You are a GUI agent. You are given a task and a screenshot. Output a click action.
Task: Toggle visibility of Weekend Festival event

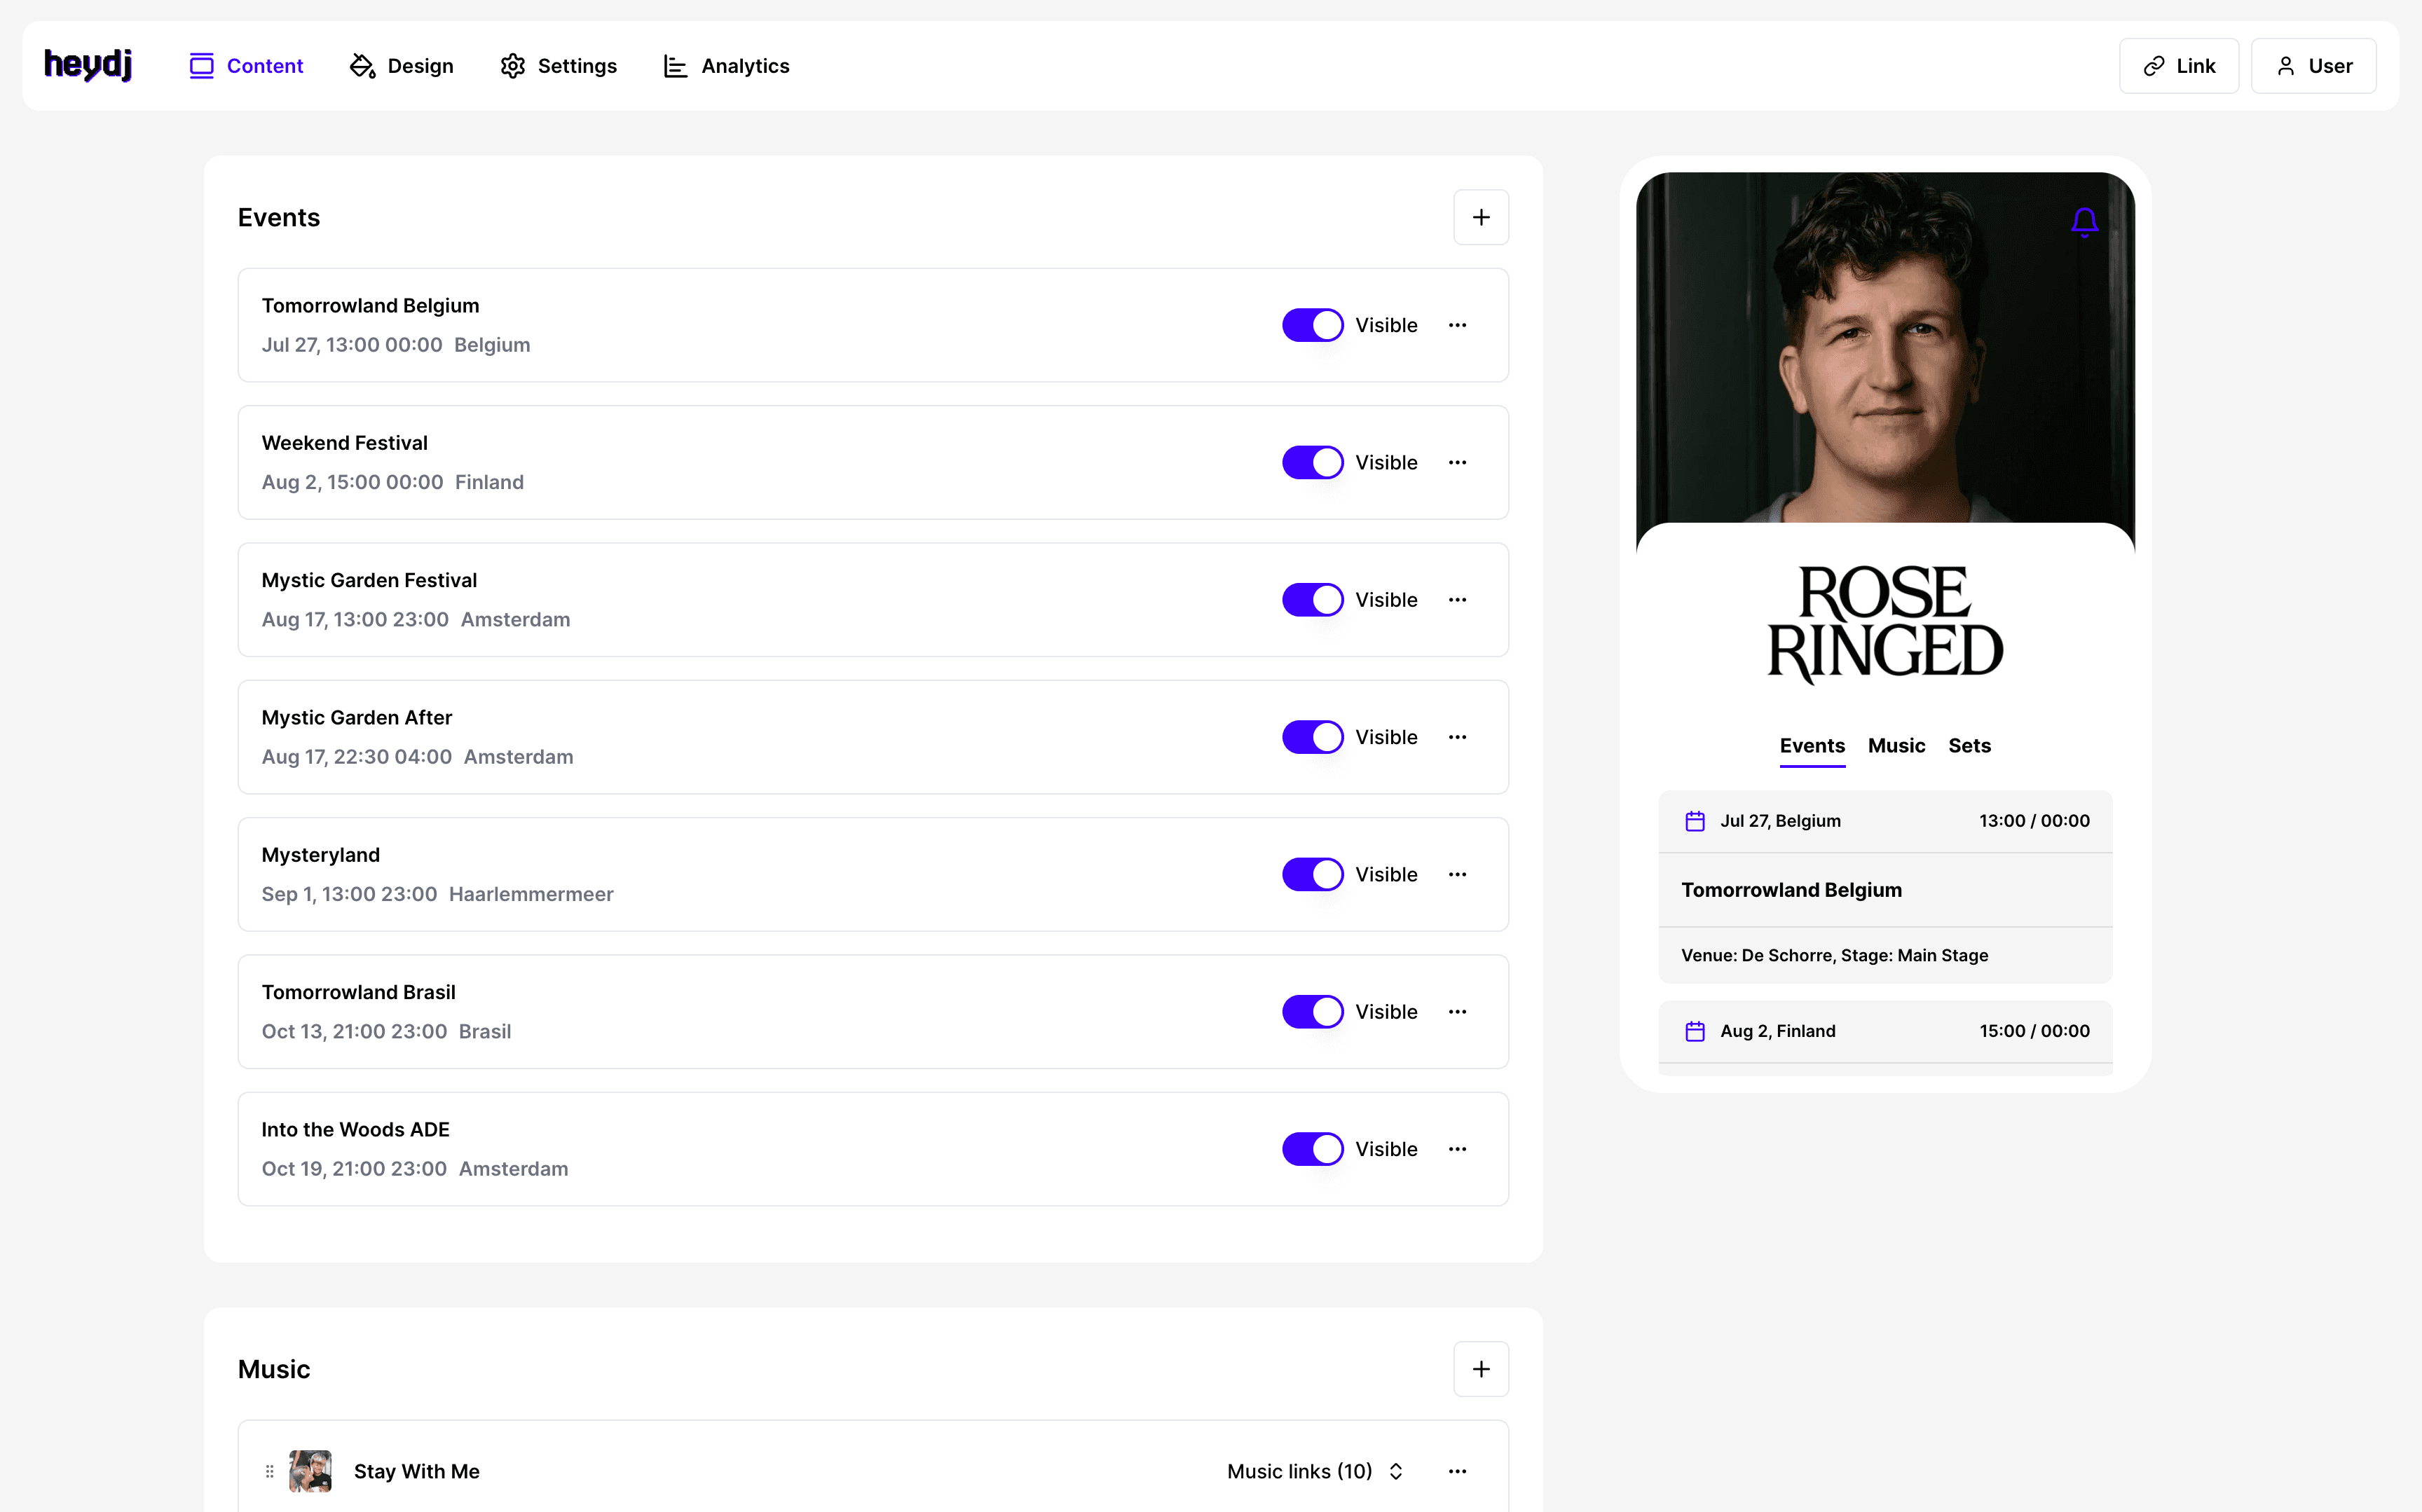[1312, 462]
